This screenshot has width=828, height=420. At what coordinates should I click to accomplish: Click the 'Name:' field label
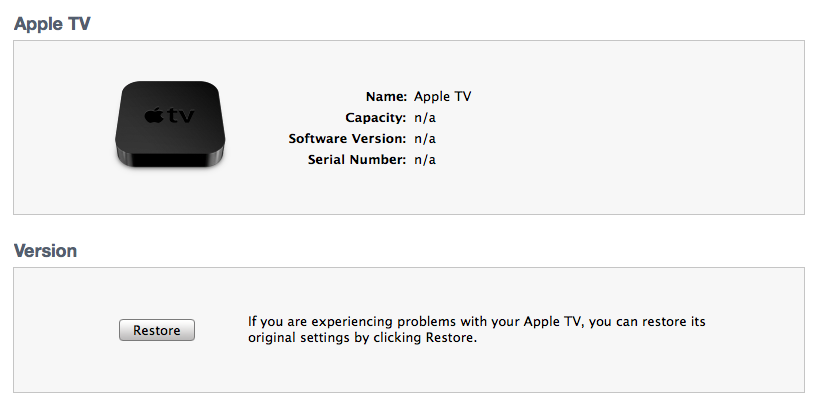[386, 97]
